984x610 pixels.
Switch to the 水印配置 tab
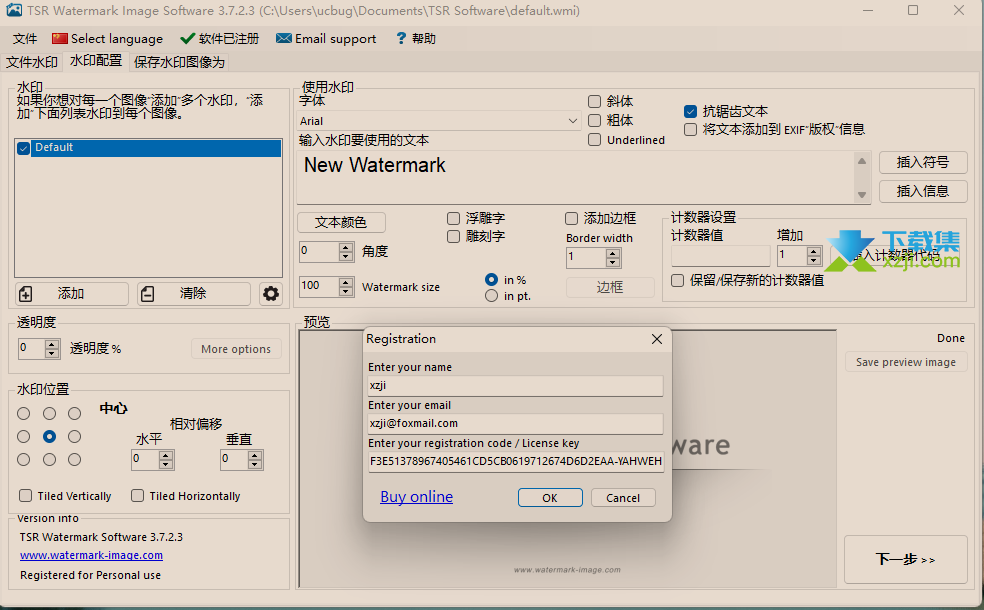(96, 61)
